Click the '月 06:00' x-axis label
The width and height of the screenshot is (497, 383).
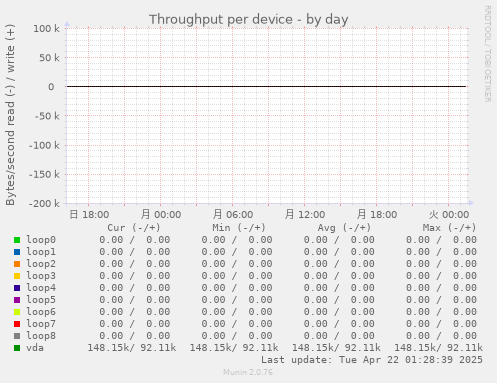tap(233, 214)
